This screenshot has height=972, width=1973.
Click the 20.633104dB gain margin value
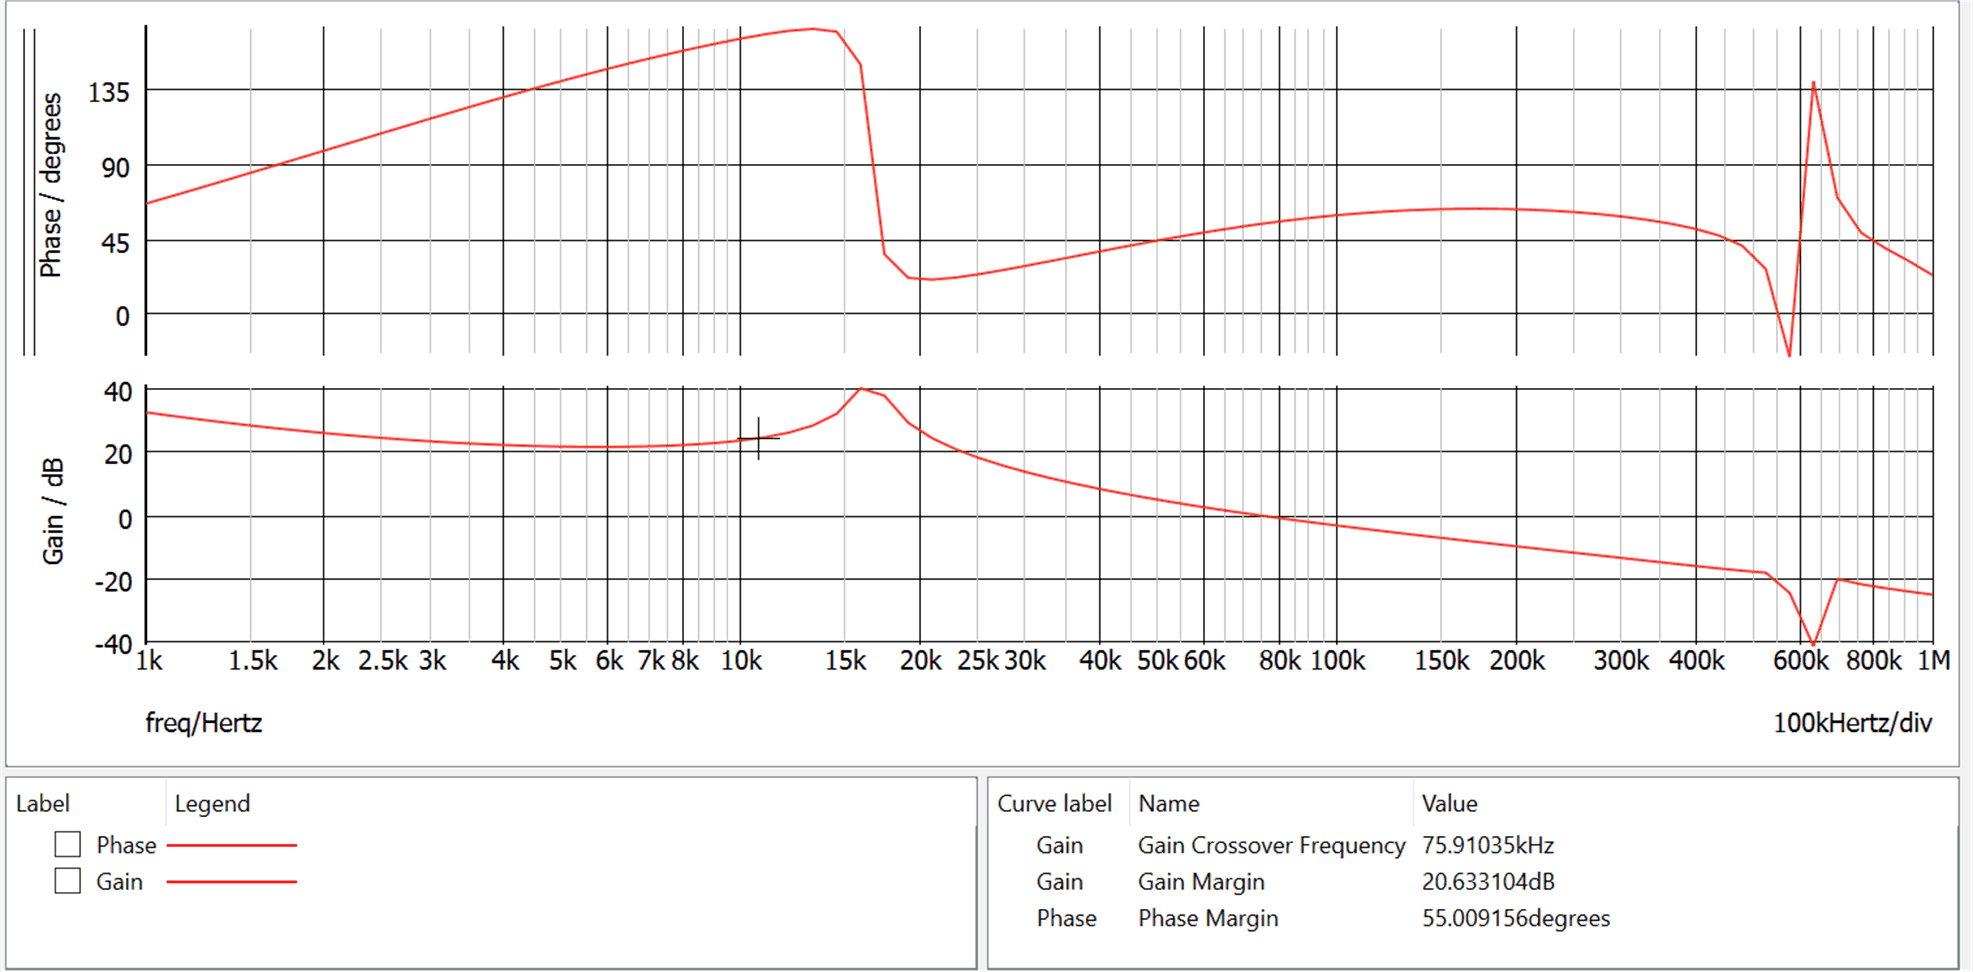click(1488, 882)
